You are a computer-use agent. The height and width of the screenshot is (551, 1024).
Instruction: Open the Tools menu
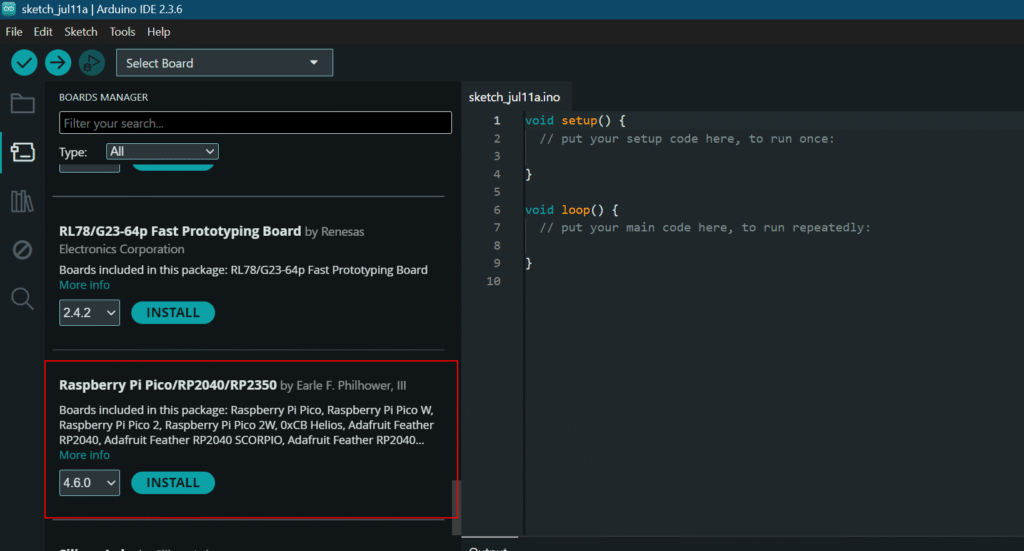pyautogui.click(x=122, y=31)
